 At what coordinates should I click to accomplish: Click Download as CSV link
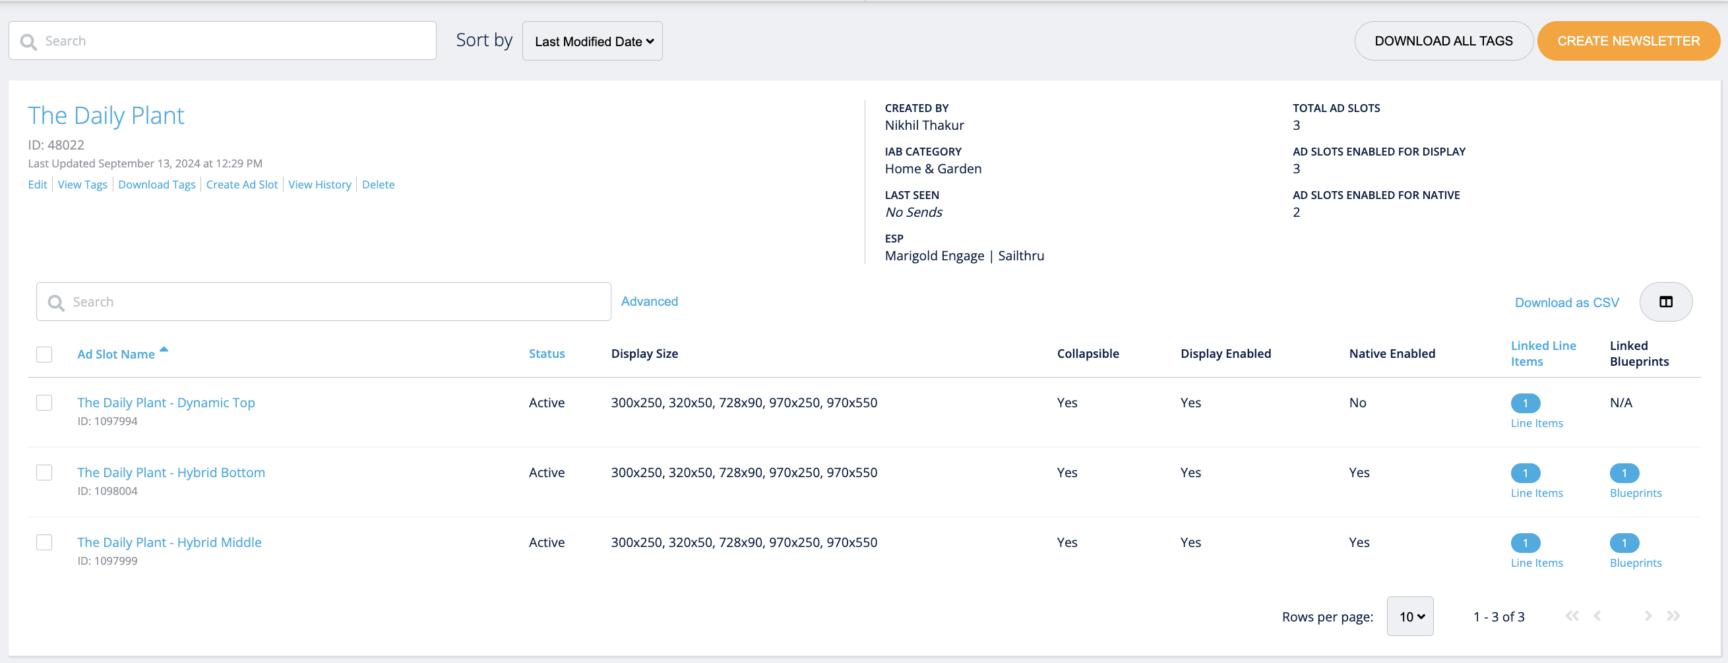click(1566, 303)
